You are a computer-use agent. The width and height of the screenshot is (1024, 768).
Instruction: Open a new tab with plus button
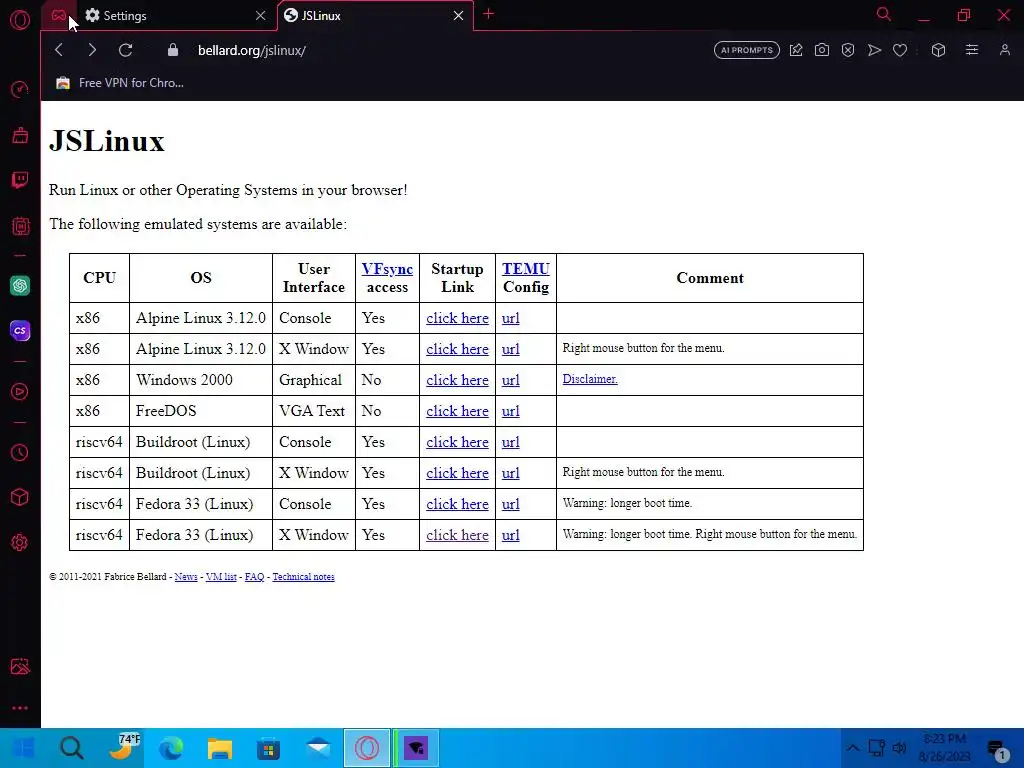pos(488,14)
